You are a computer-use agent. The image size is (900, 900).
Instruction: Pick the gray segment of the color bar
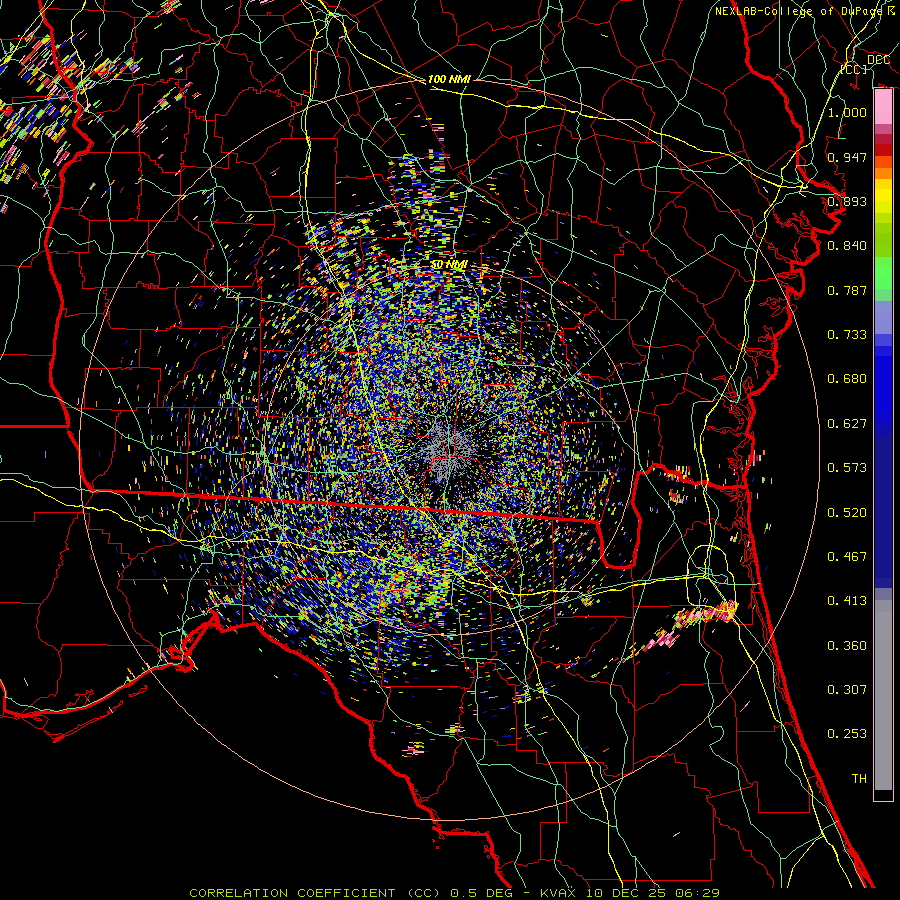[883, 695]
